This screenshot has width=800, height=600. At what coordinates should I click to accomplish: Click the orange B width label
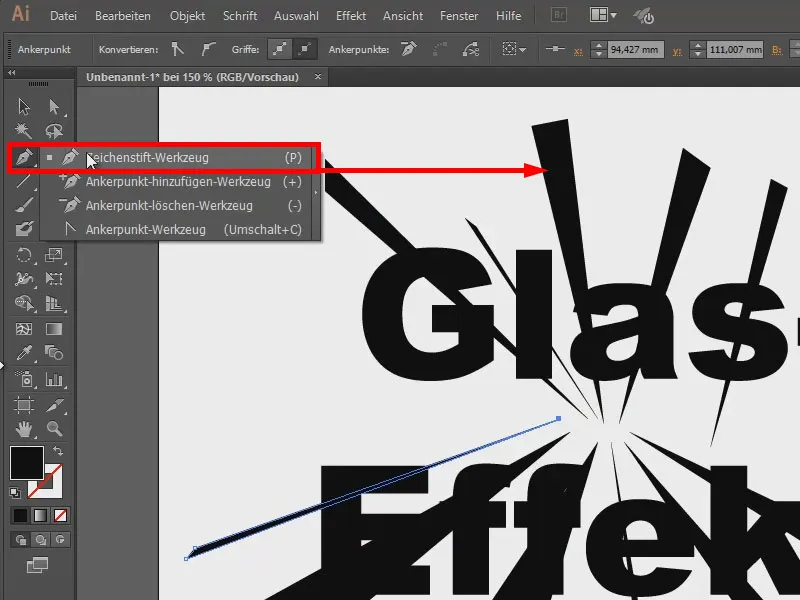pyautogui.click(x=777, y=50)
